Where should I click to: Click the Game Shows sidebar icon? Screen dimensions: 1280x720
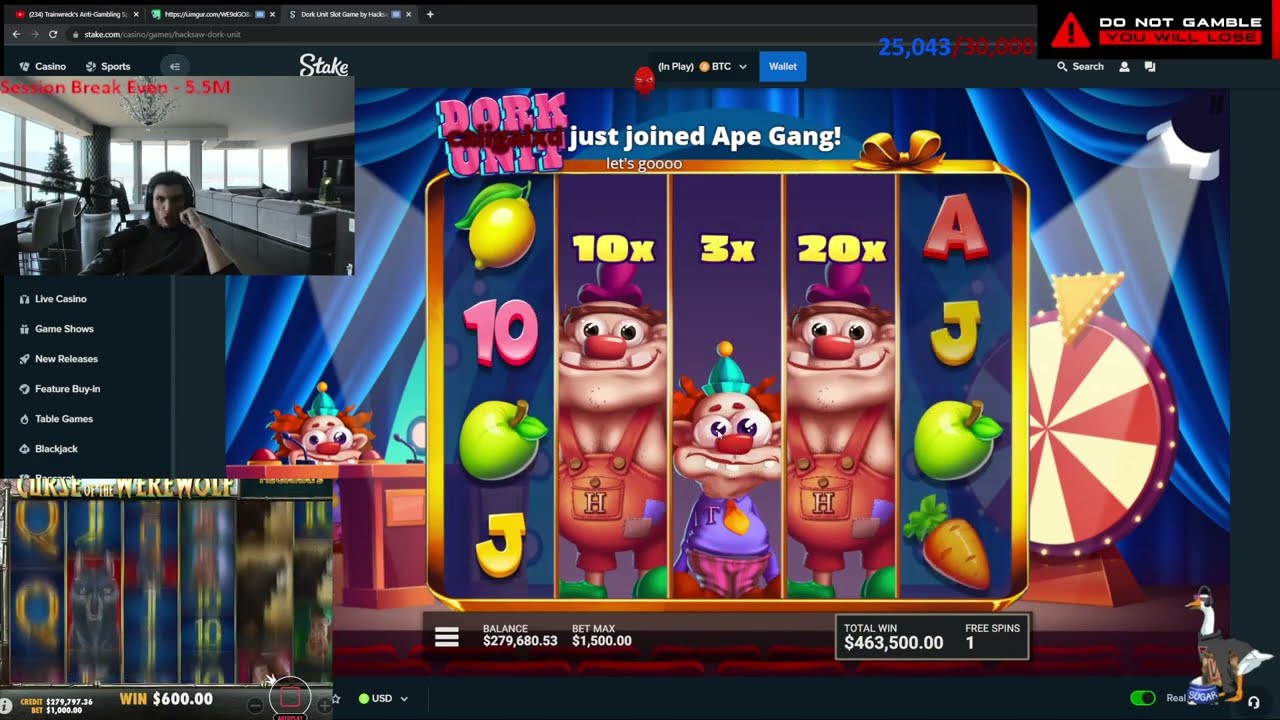pyautogui.click(x=24, y=329)
